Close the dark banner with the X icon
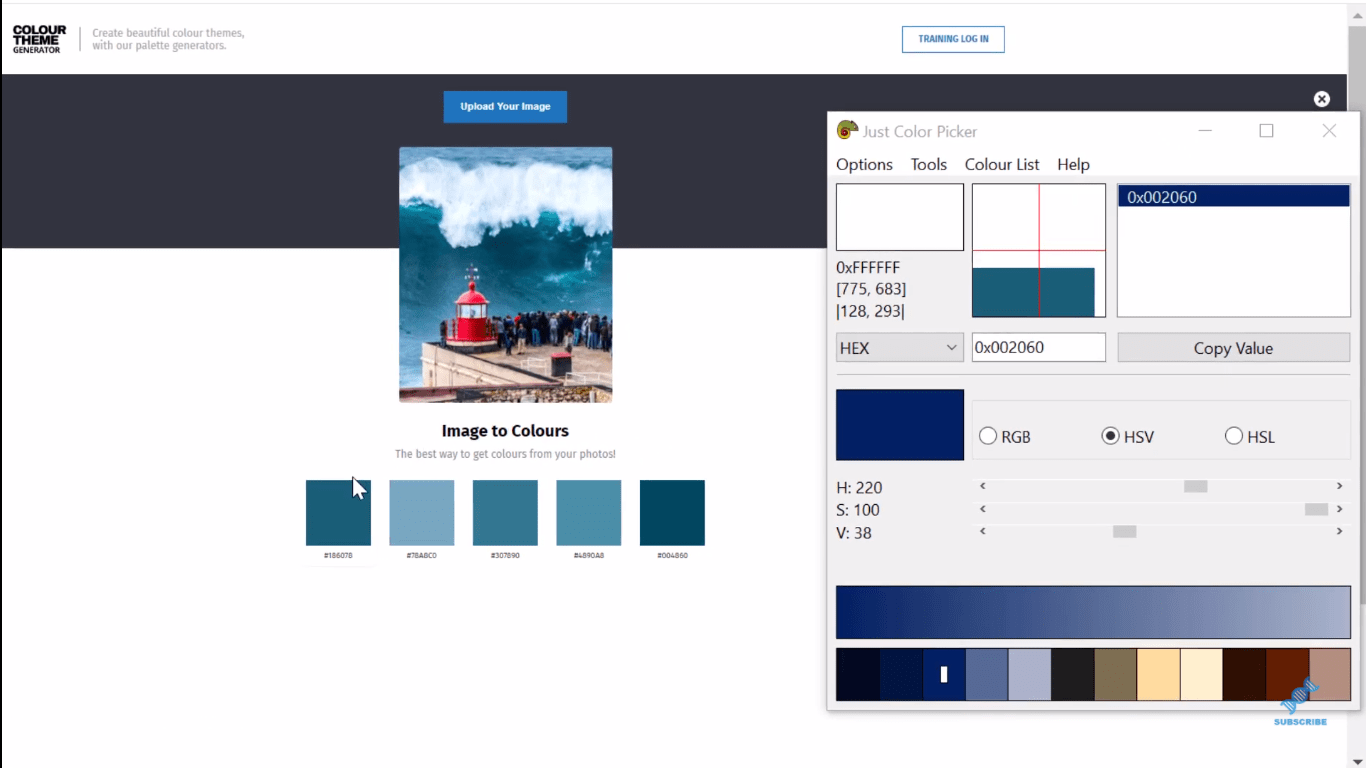This screenshot has height=768, width=1366. (x=1322, y=99)
